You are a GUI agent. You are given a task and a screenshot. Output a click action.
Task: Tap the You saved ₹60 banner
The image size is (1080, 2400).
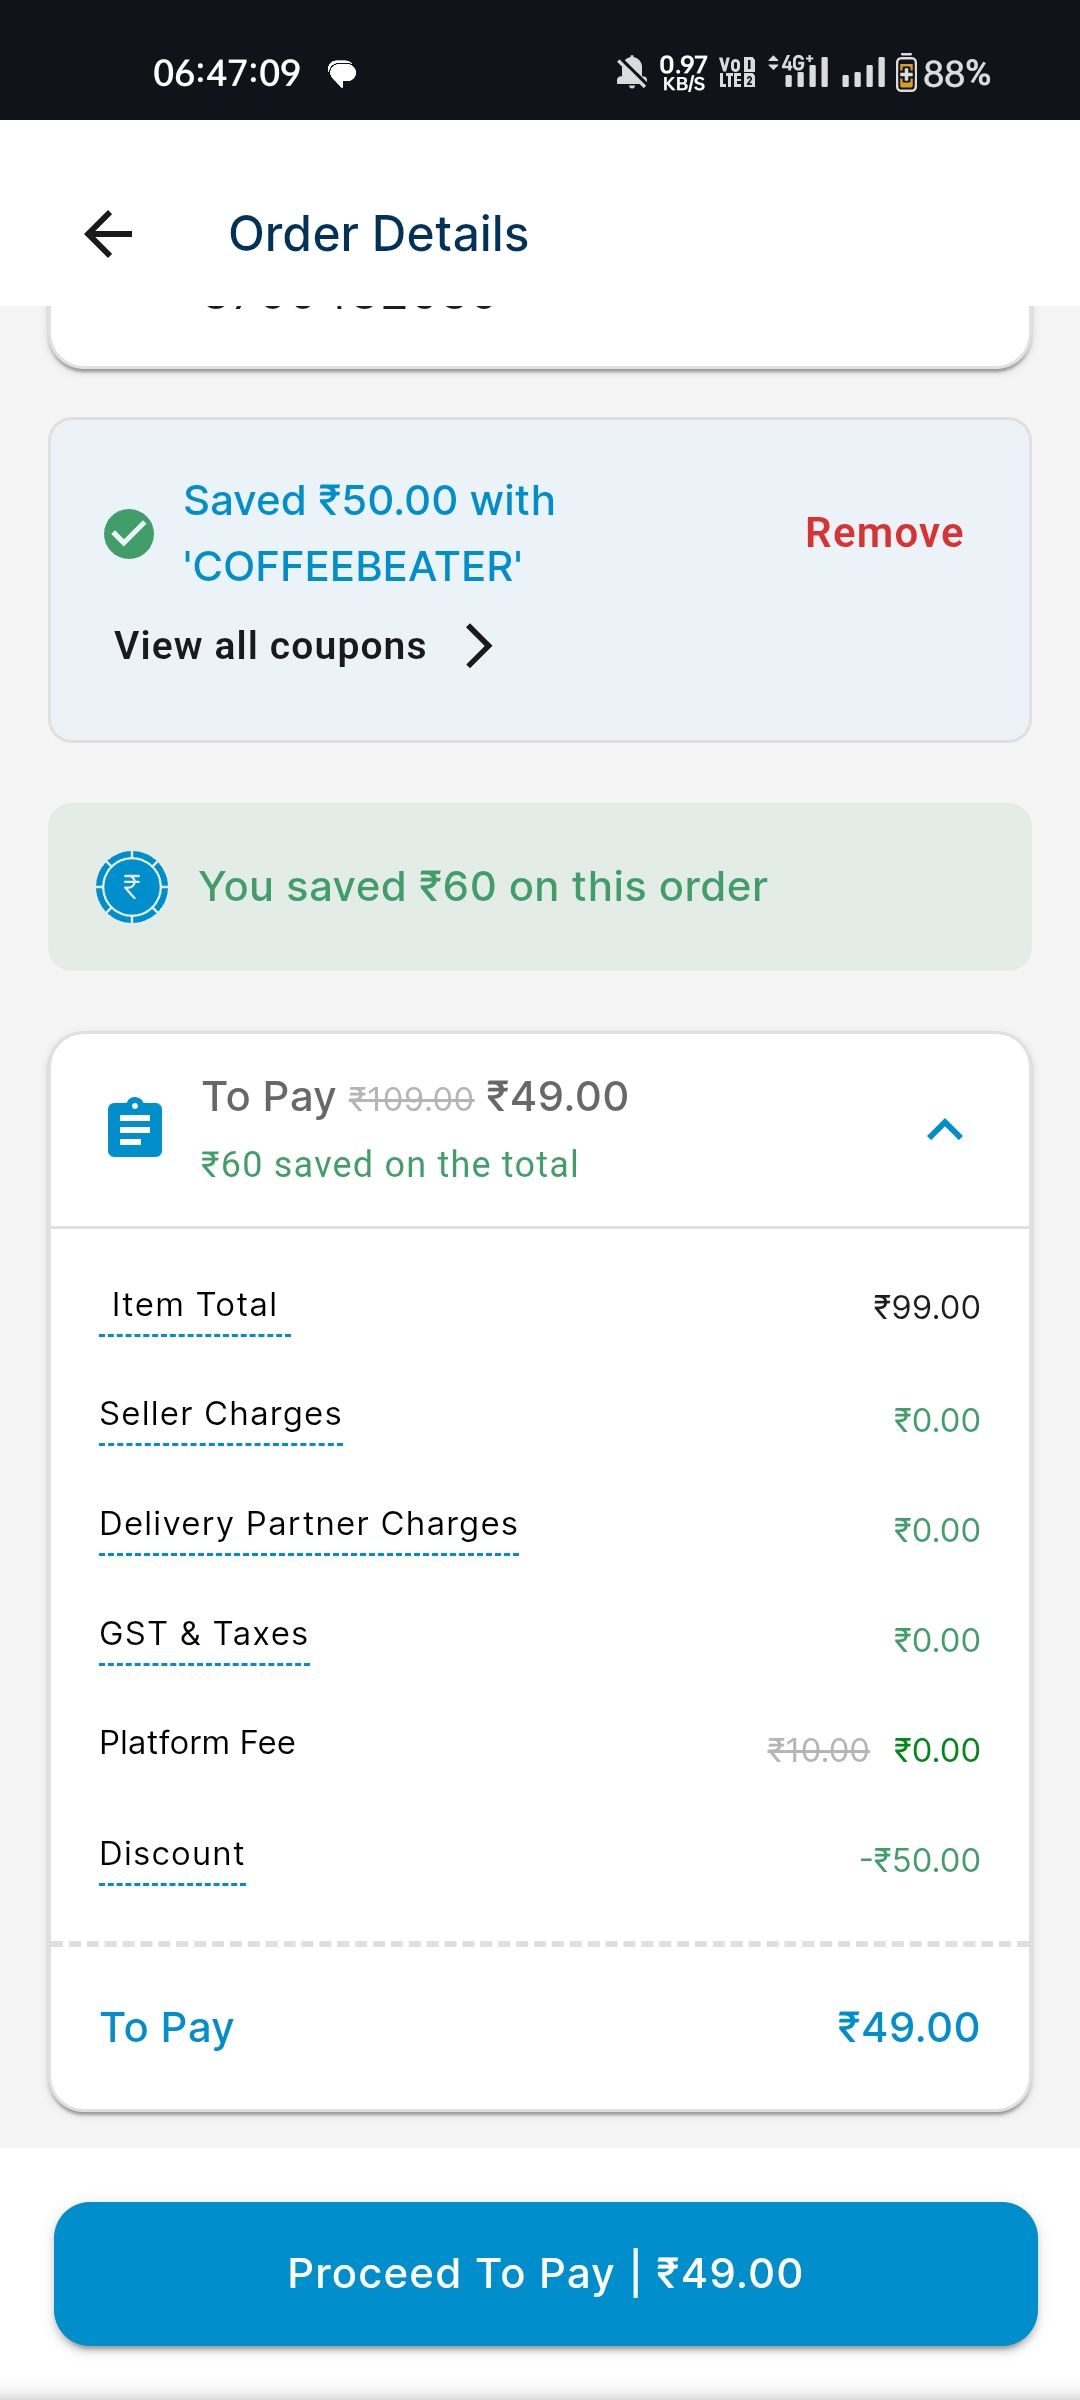(540, 887)
